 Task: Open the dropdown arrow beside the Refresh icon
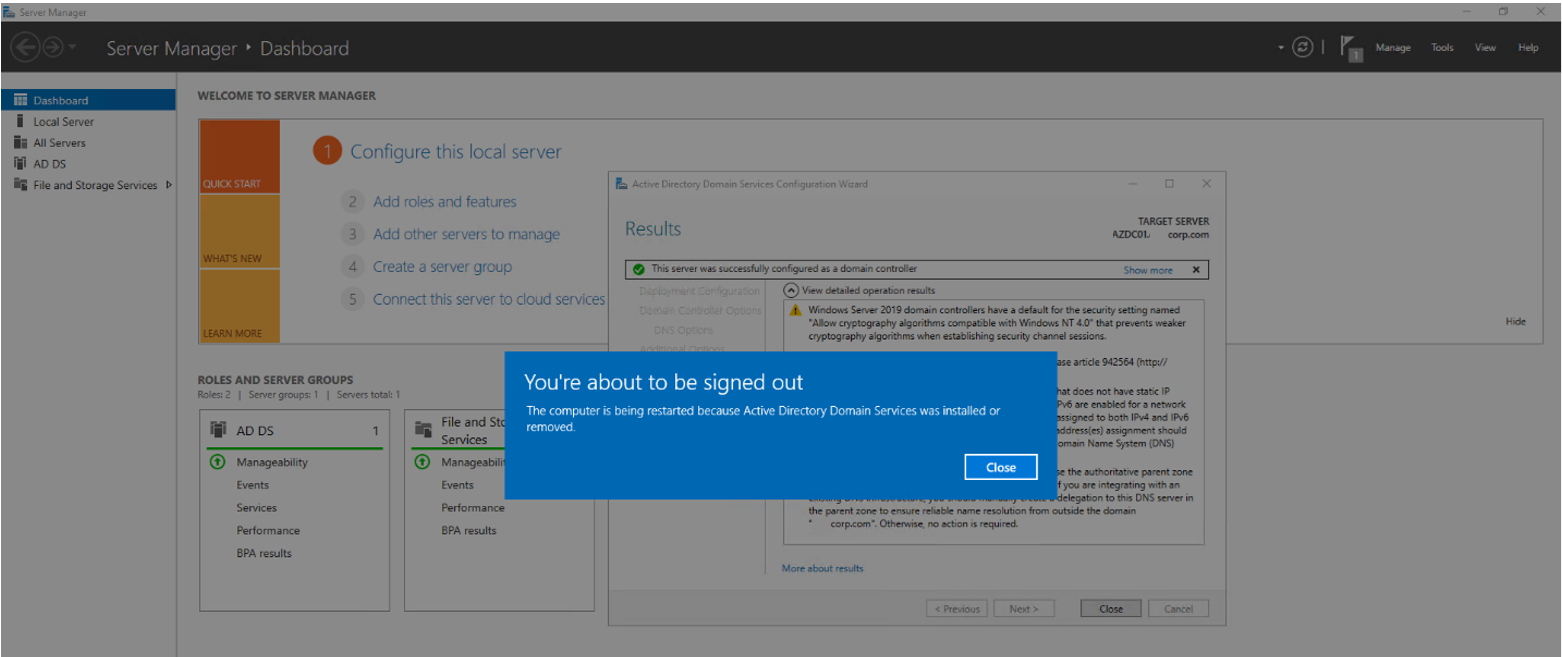(1281, 47)
